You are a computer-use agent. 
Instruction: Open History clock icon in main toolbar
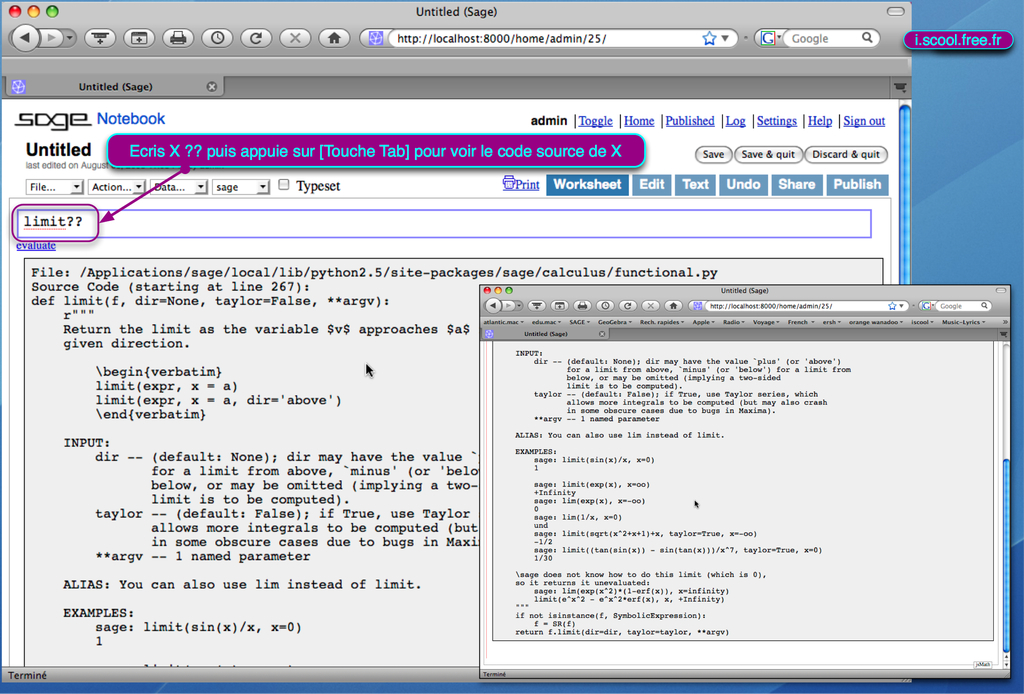(x=217, y=39)
